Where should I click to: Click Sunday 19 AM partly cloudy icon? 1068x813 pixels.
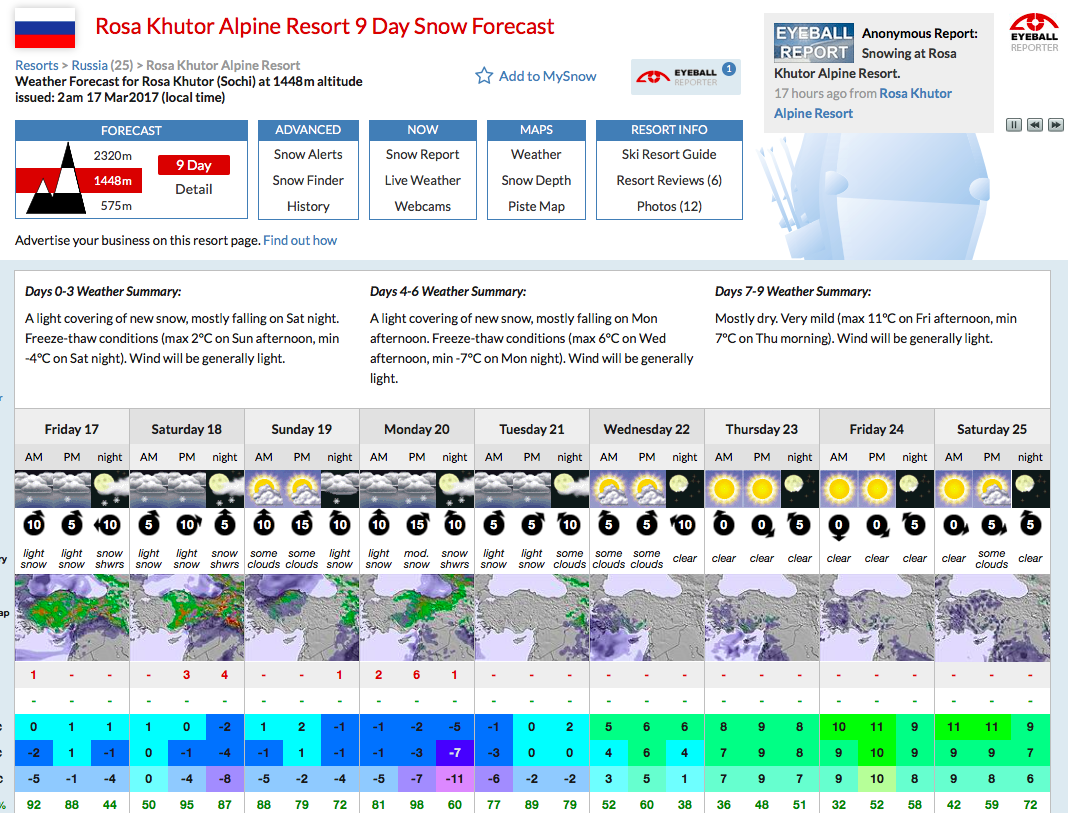tap(264, 489)
